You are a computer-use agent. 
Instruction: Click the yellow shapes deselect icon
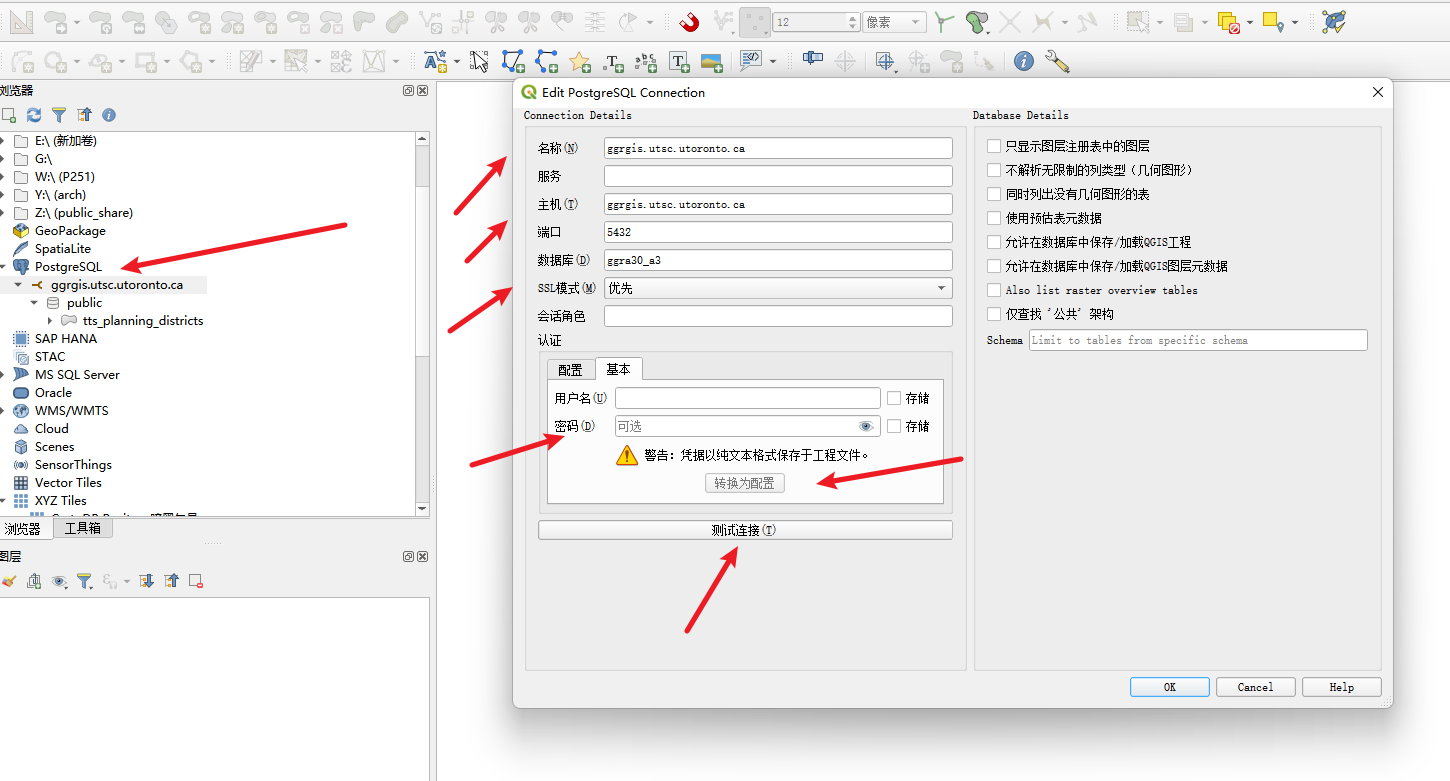pos(1229,21)
